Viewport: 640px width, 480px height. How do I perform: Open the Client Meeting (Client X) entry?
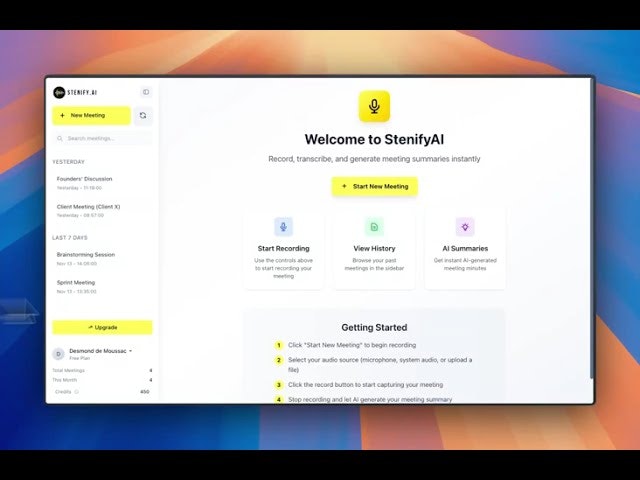coord(102,211)
